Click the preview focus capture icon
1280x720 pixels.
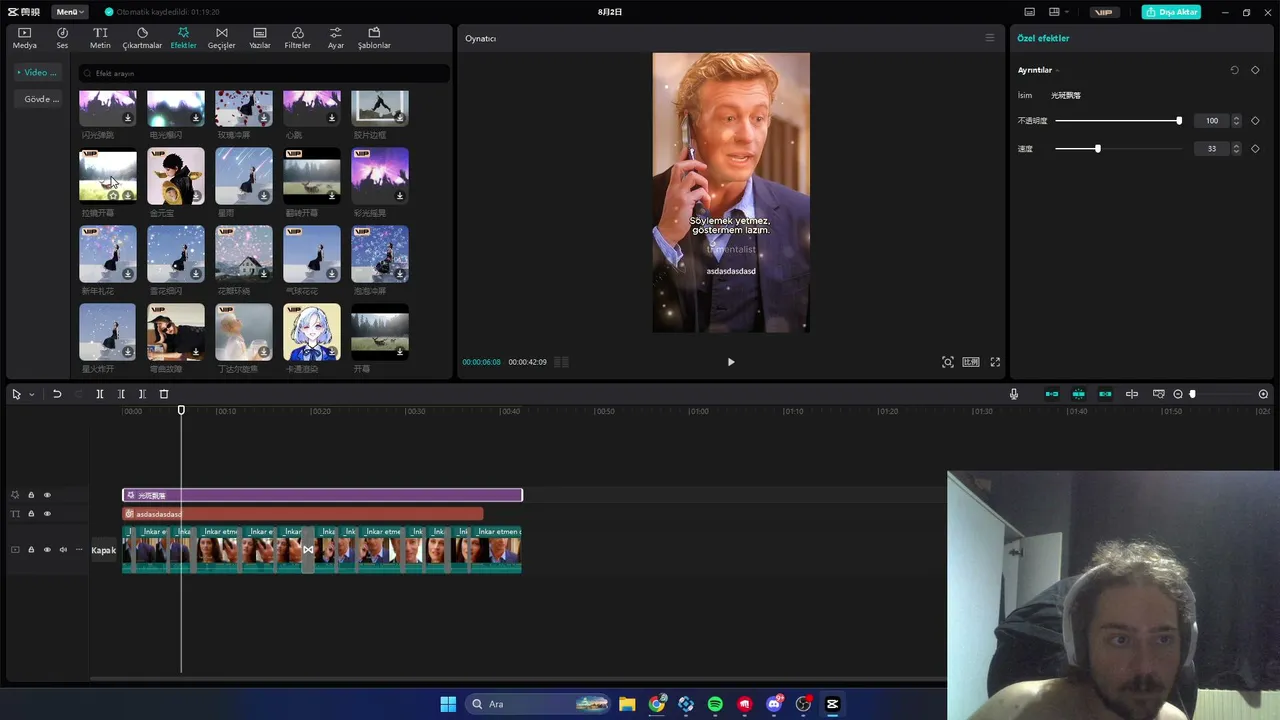point(948,362)
